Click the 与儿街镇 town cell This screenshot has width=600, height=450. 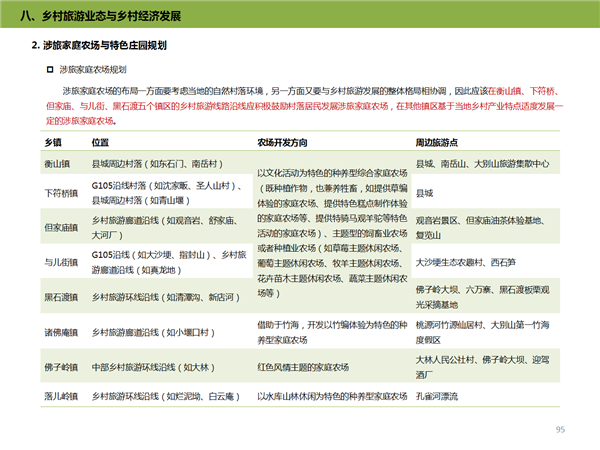tap(60, 262)
